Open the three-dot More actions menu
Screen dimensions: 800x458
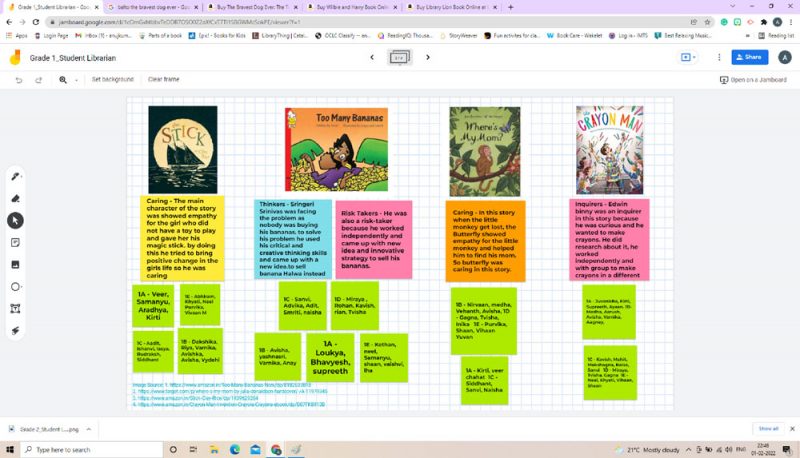pos(719,57)
